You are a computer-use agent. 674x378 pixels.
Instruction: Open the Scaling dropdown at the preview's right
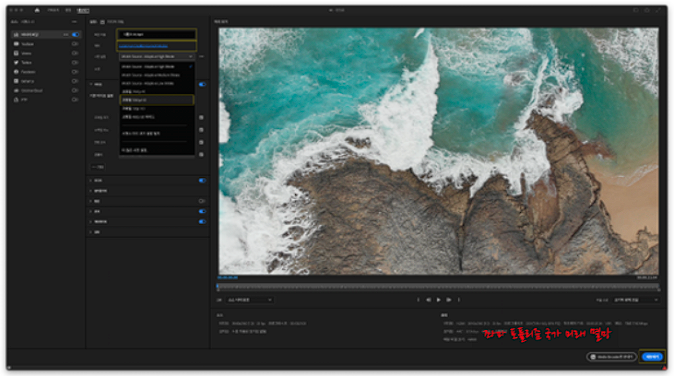636,300
